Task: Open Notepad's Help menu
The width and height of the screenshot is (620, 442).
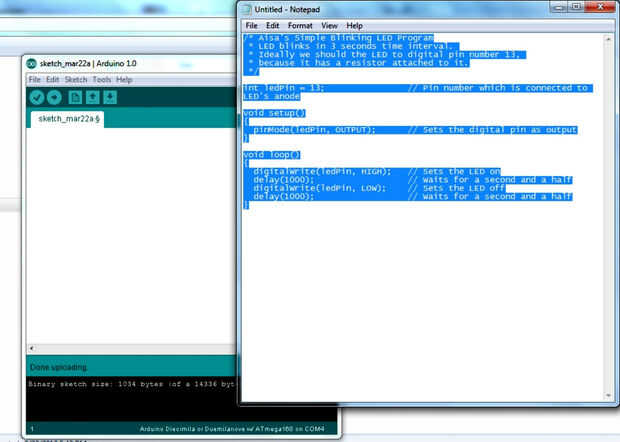Action: pos(354,26)
